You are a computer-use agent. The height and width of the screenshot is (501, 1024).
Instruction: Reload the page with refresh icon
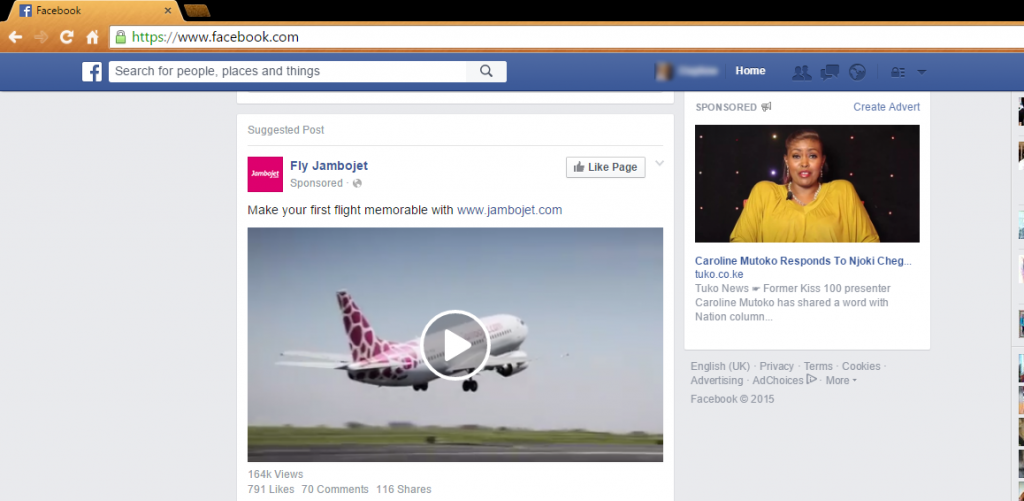point(67,37)
